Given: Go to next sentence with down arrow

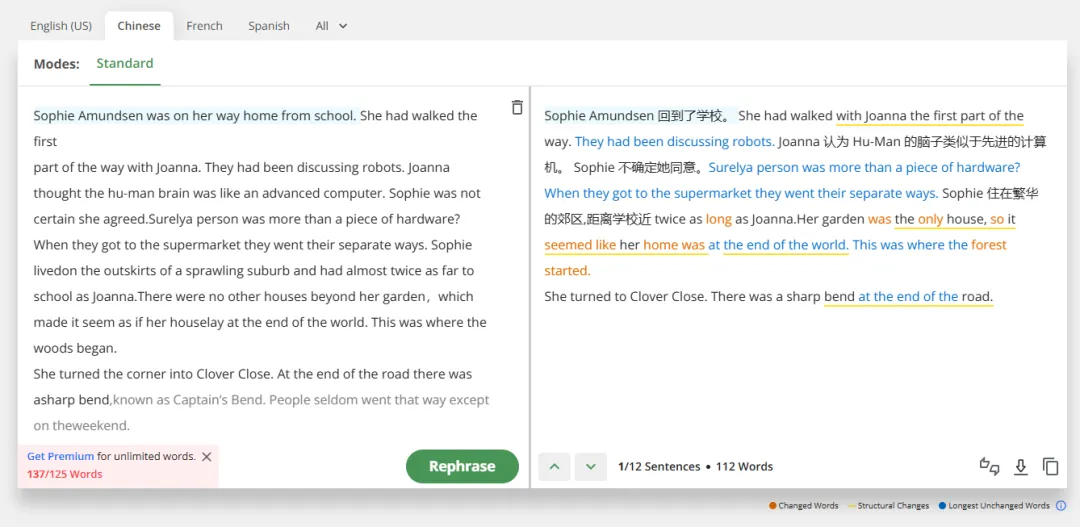Looking at the screenshot, I should [x=591, y=466].
